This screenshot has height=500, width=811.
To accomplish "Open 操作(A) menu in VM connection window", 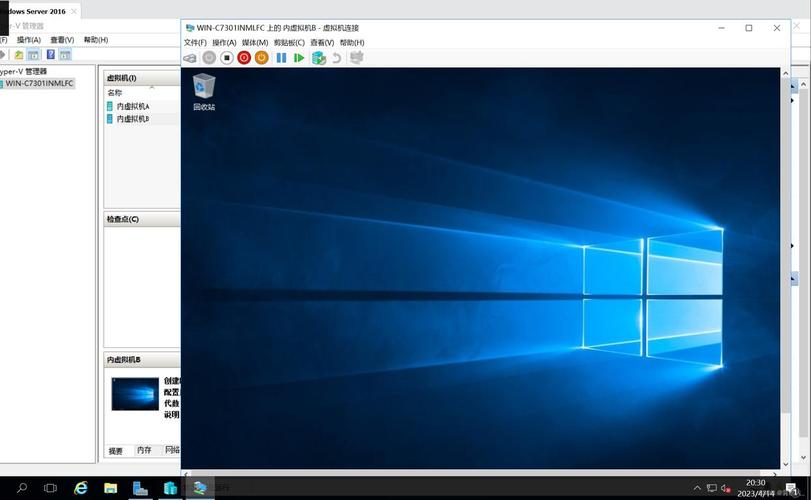I will point(224,42).
